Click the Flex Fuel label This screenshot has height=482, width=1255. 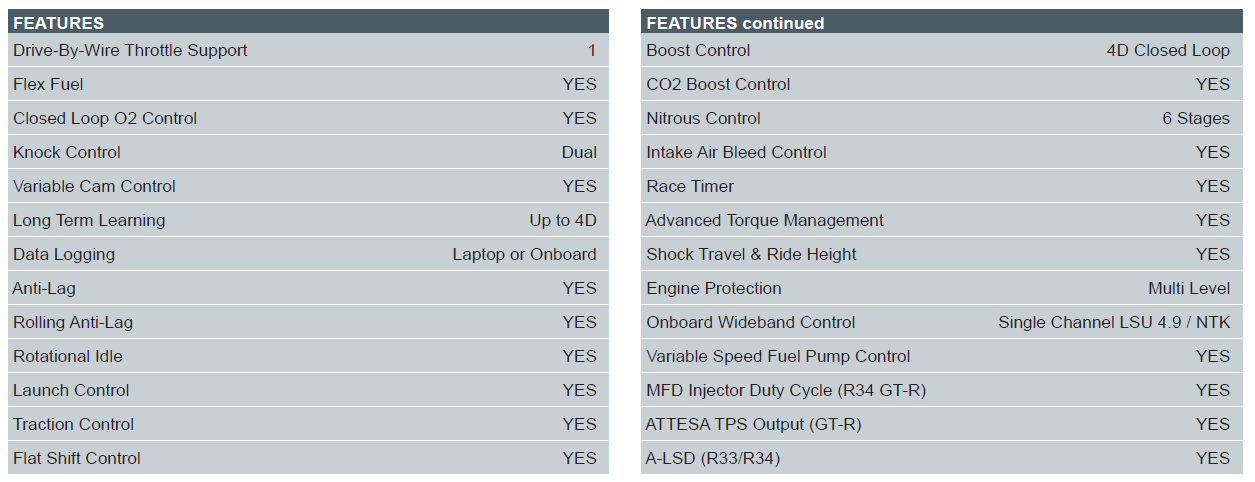pos(48,84)
